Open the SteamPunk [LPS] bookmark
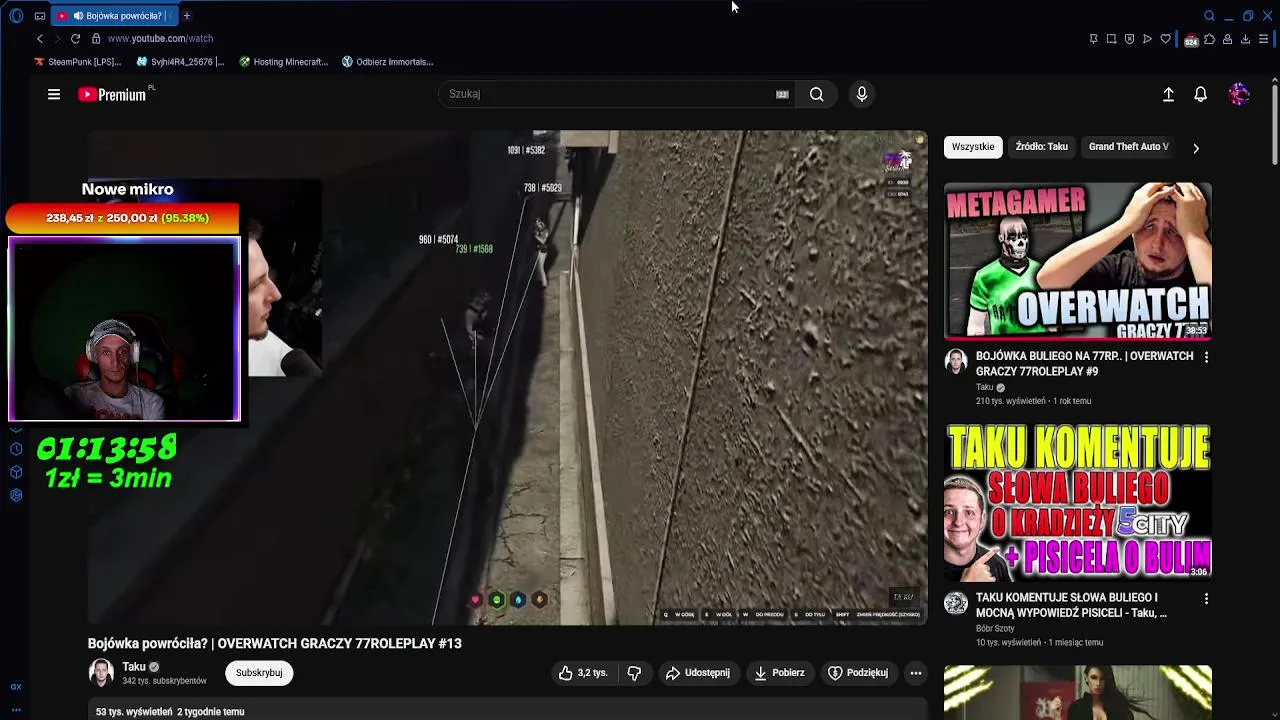This screenshot has width=1280, height=720. [78, 62]
